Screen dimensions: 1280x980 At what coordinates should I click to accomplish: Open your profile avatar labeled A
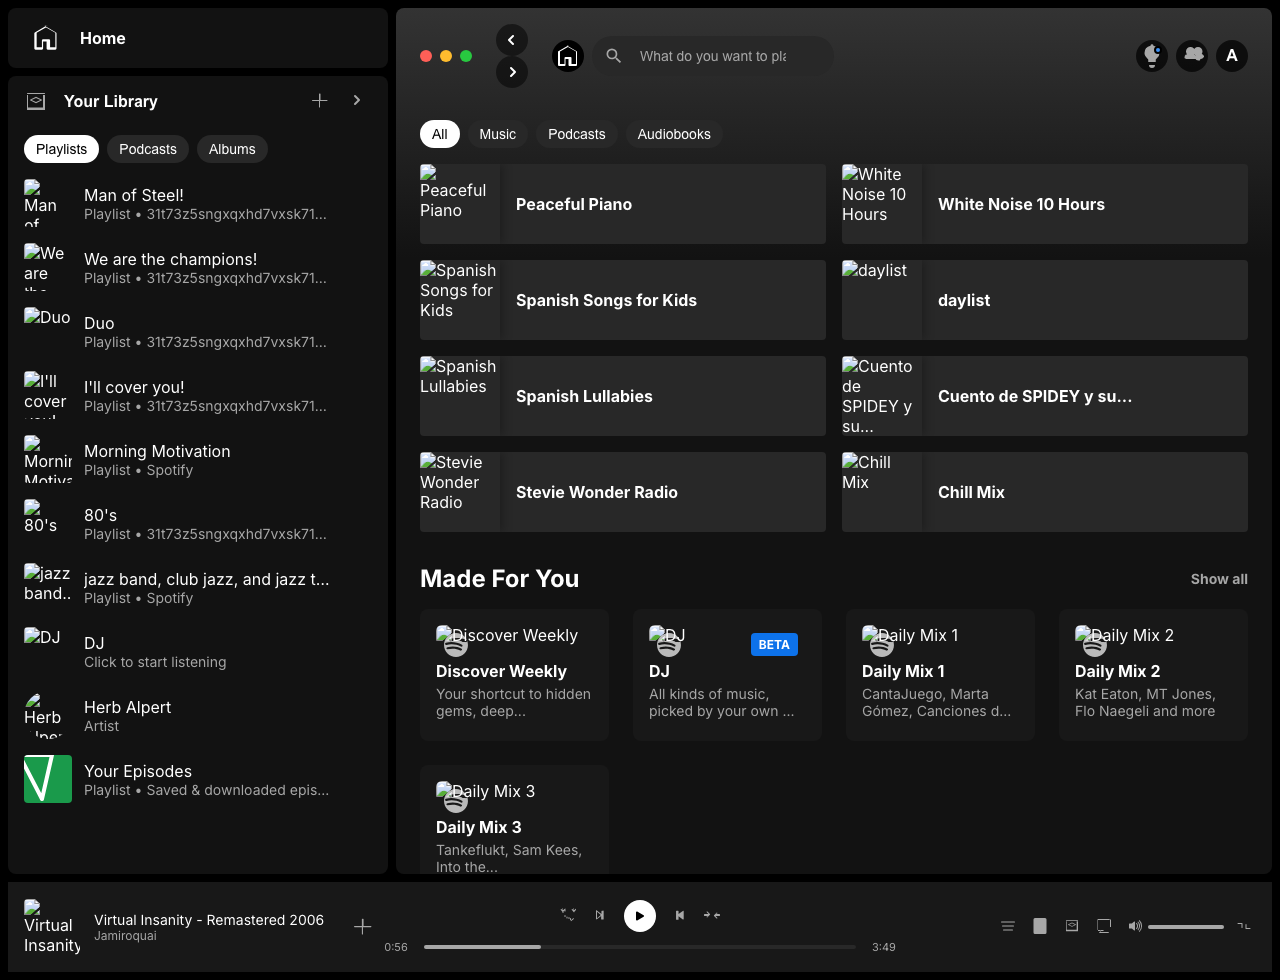click(1232, 56)
